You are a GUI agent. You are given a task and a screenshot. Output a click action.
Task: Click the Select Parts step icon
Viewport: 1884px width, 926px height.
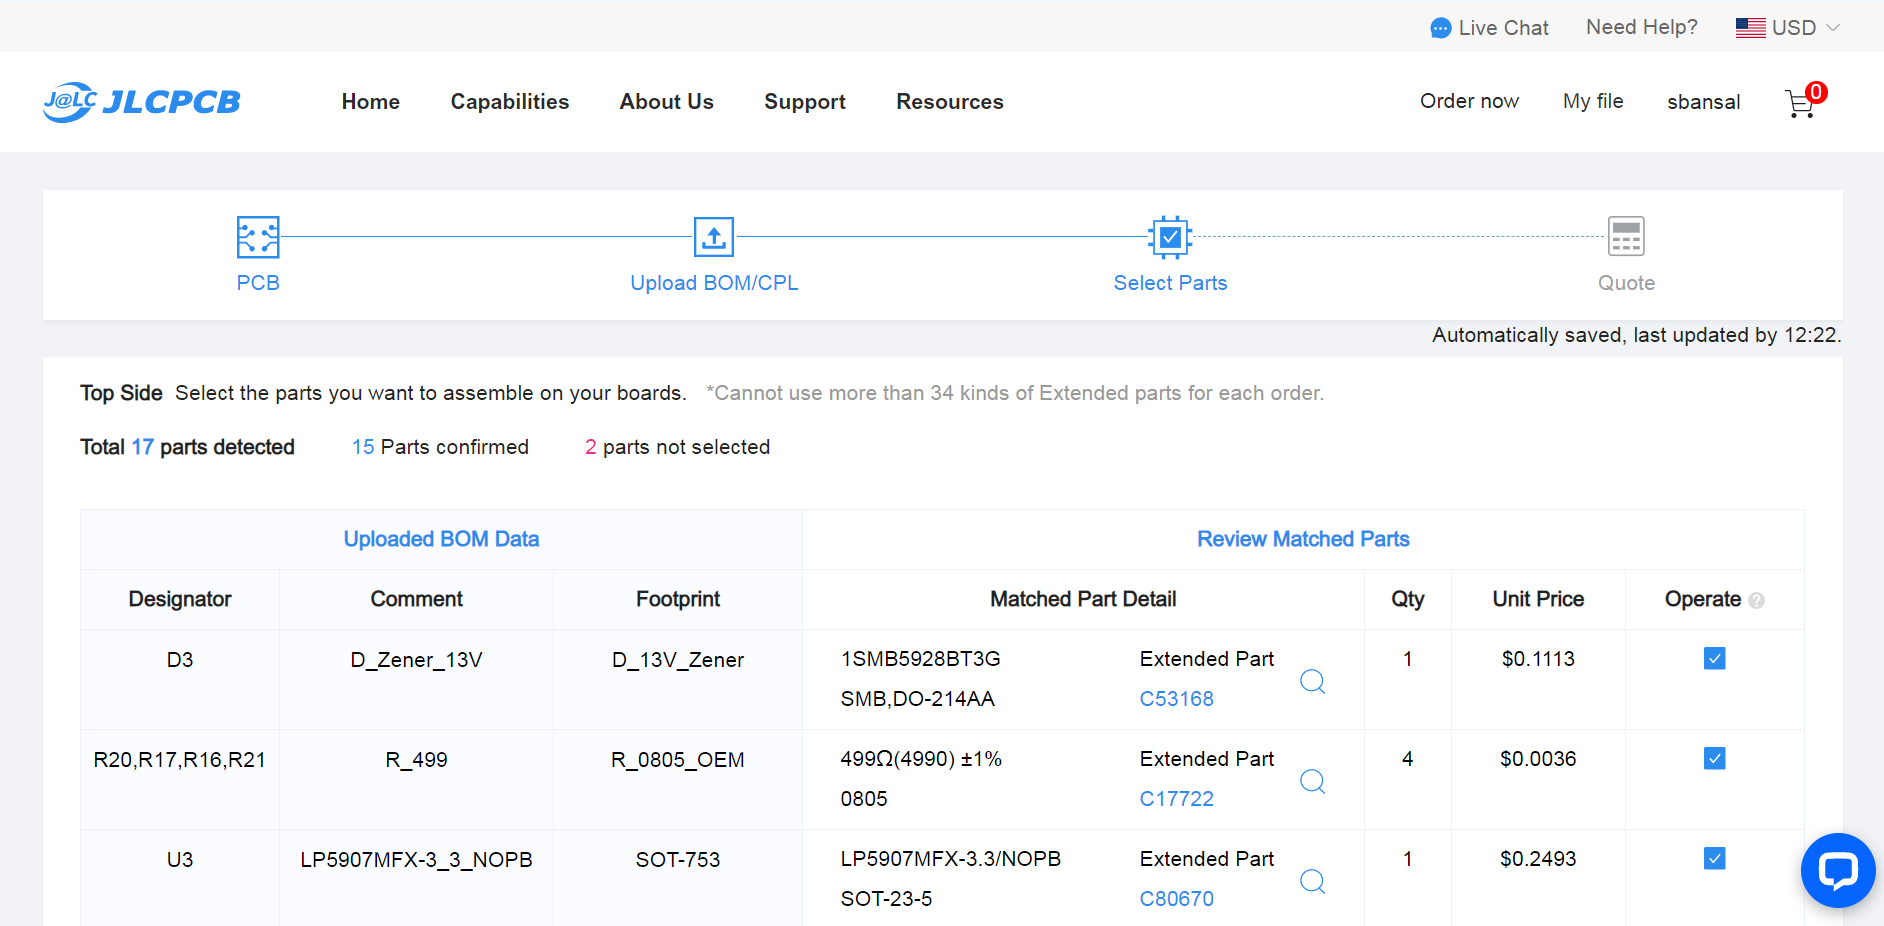tap(1170, 237)
